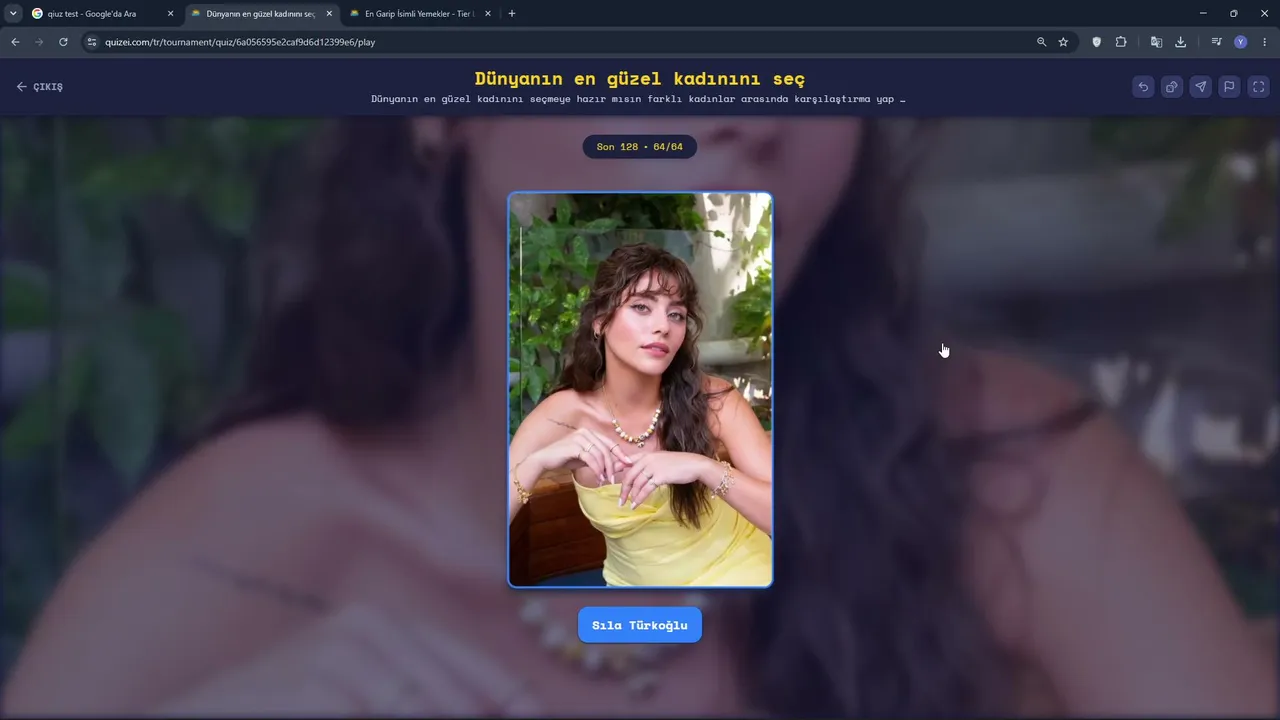
Task: Click the Son 128 • 64/64 round badge
Action: point(640,147)
